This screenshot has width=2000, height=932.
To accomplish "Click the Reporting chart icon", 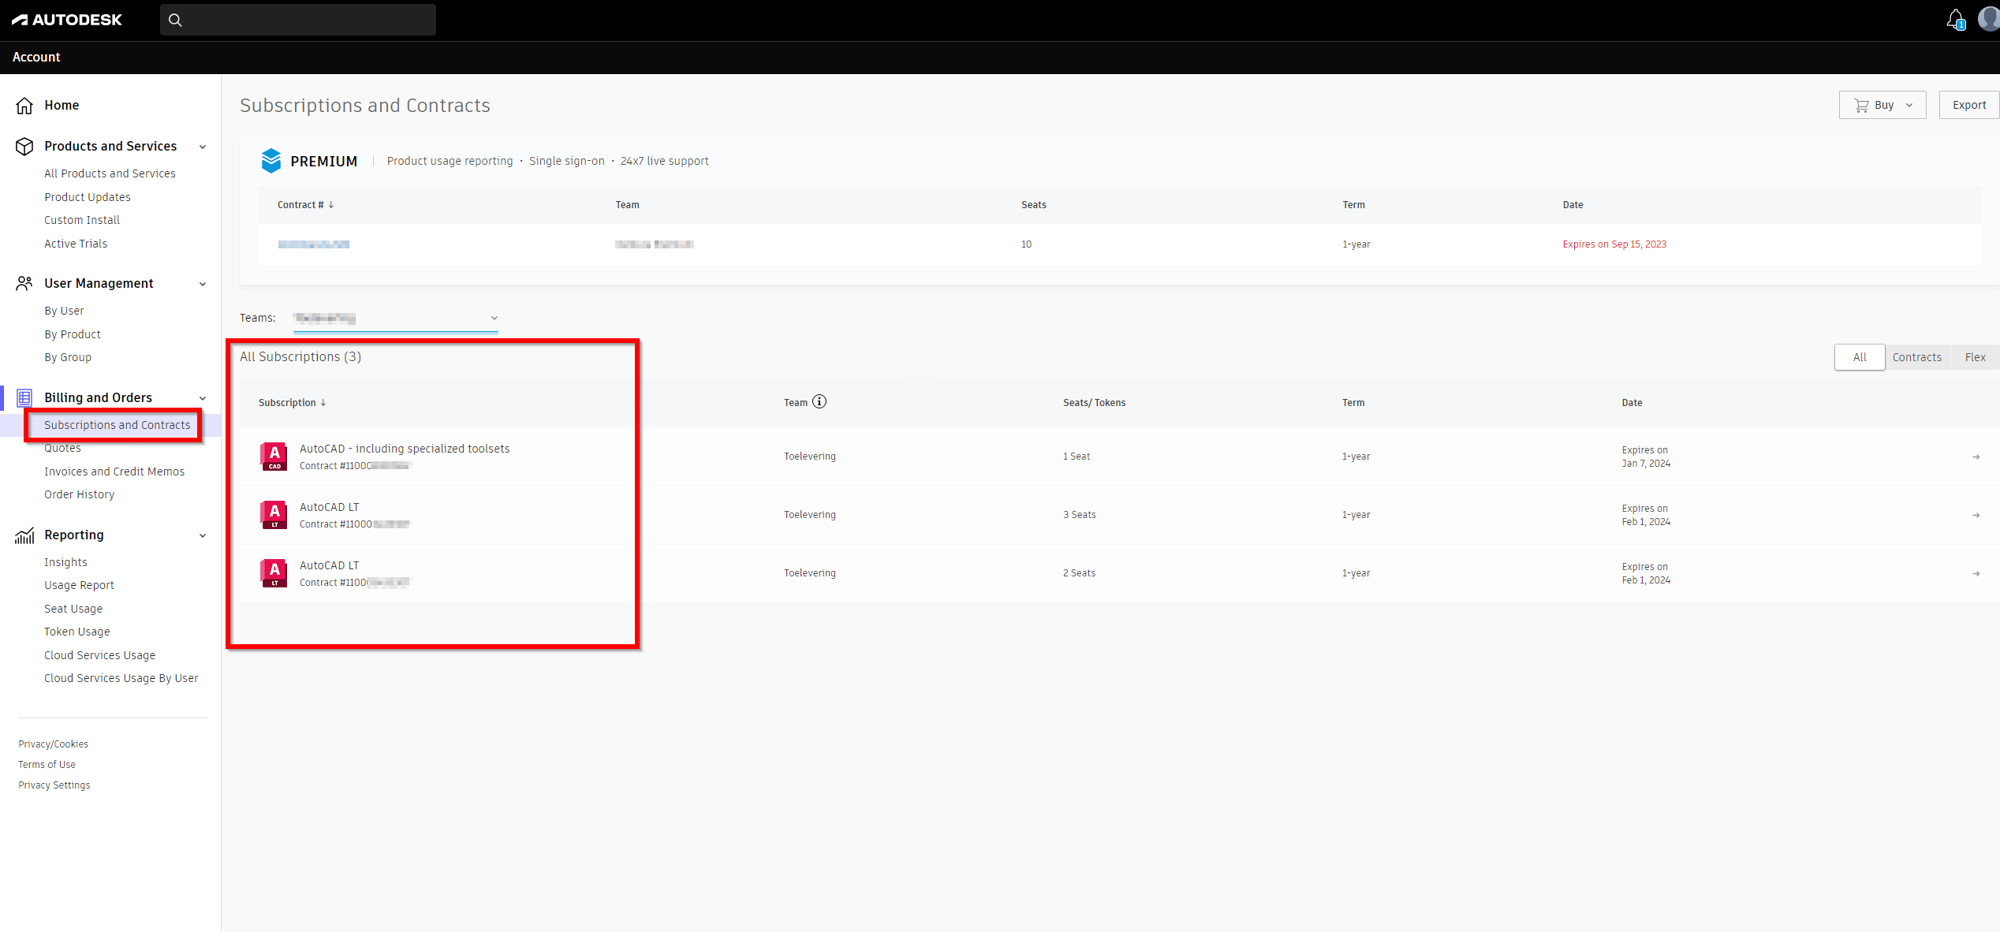I will point(25,535).
